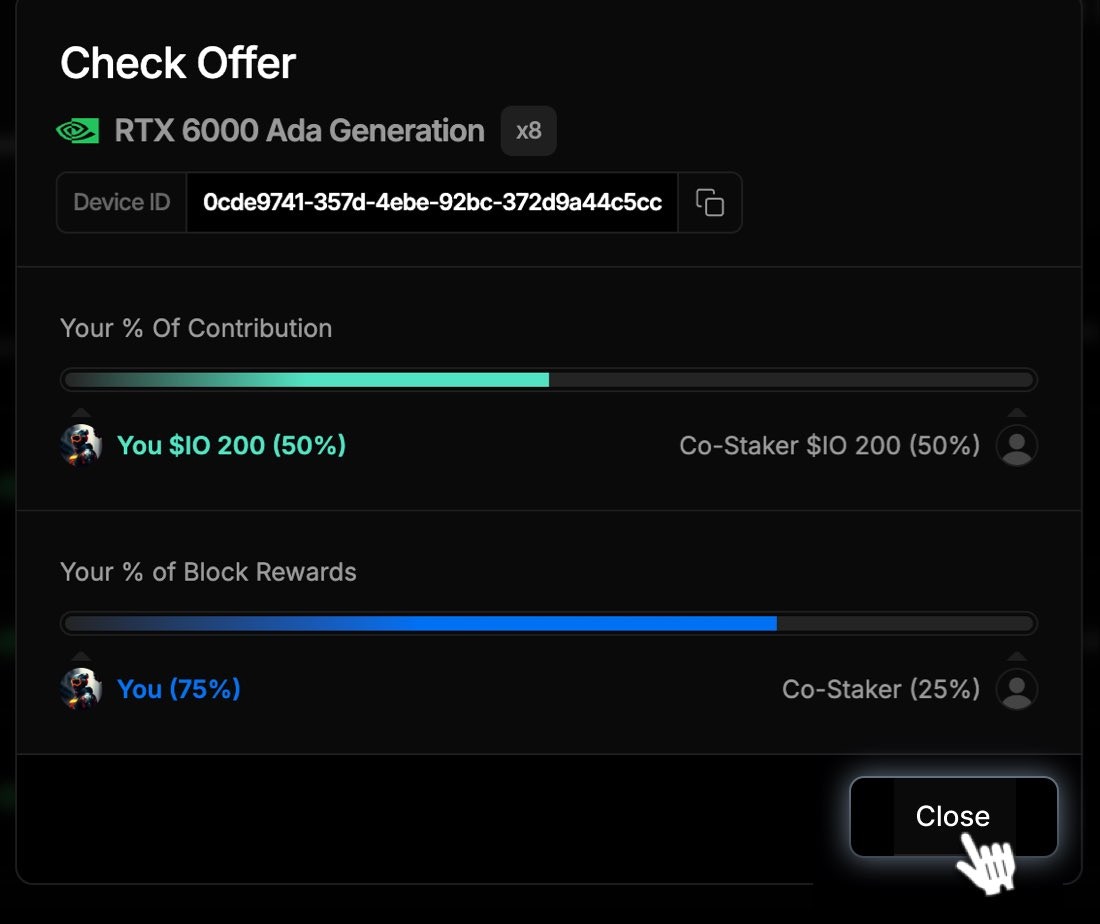Click the Check Offer heading
Image resolution: width=1100 pixels, height=924 pixels.
tap(178, 63)
